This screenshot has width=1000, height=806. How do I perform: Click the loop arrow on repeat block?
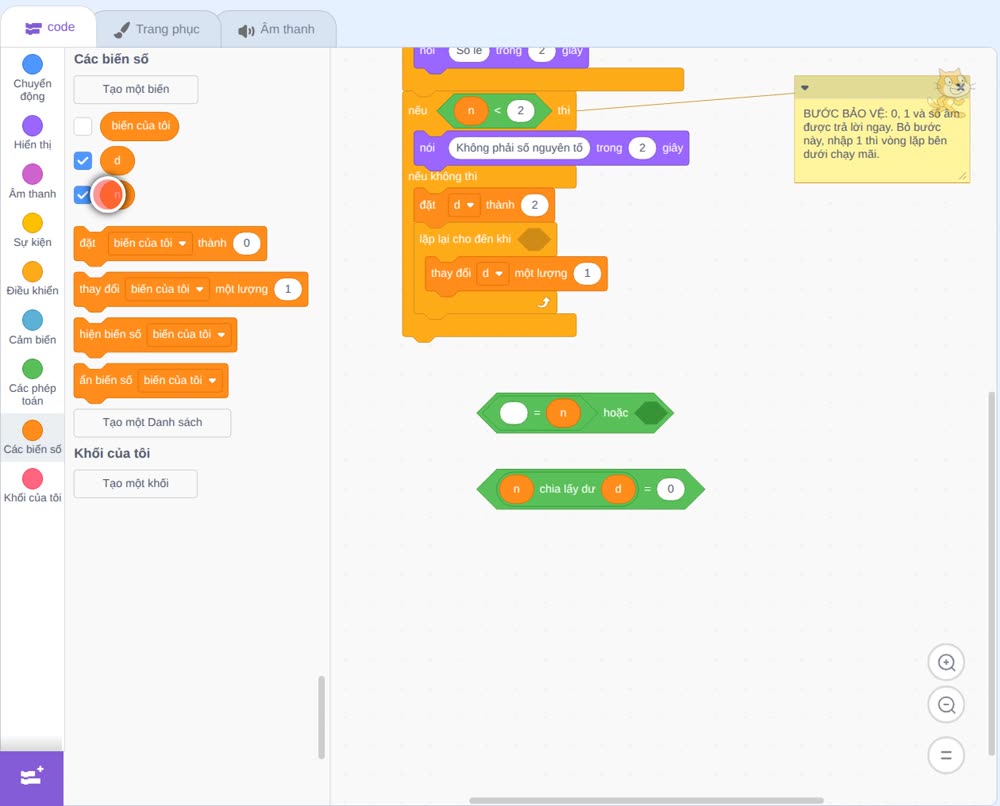click(x=543, y=302)
